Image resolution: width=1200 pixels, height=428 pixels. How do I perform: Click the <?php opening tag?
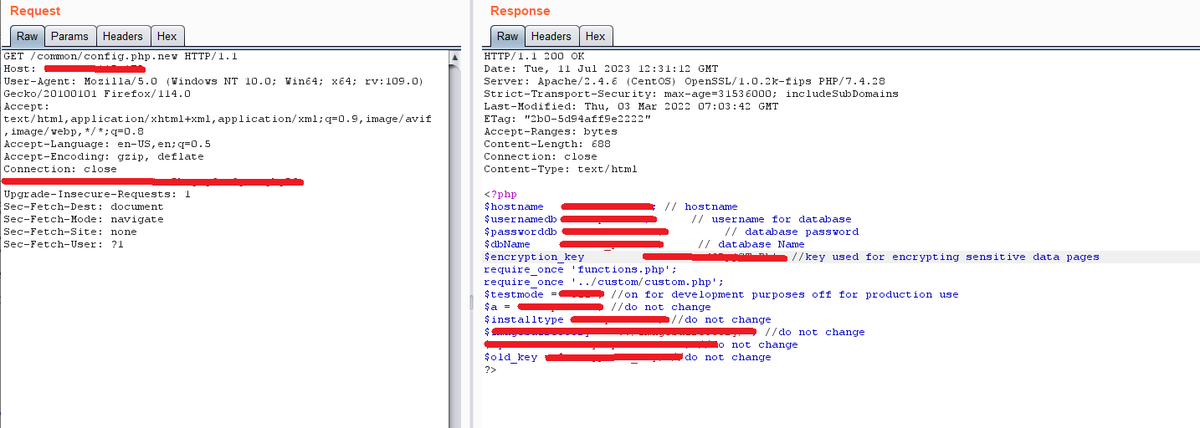point(500,194)
